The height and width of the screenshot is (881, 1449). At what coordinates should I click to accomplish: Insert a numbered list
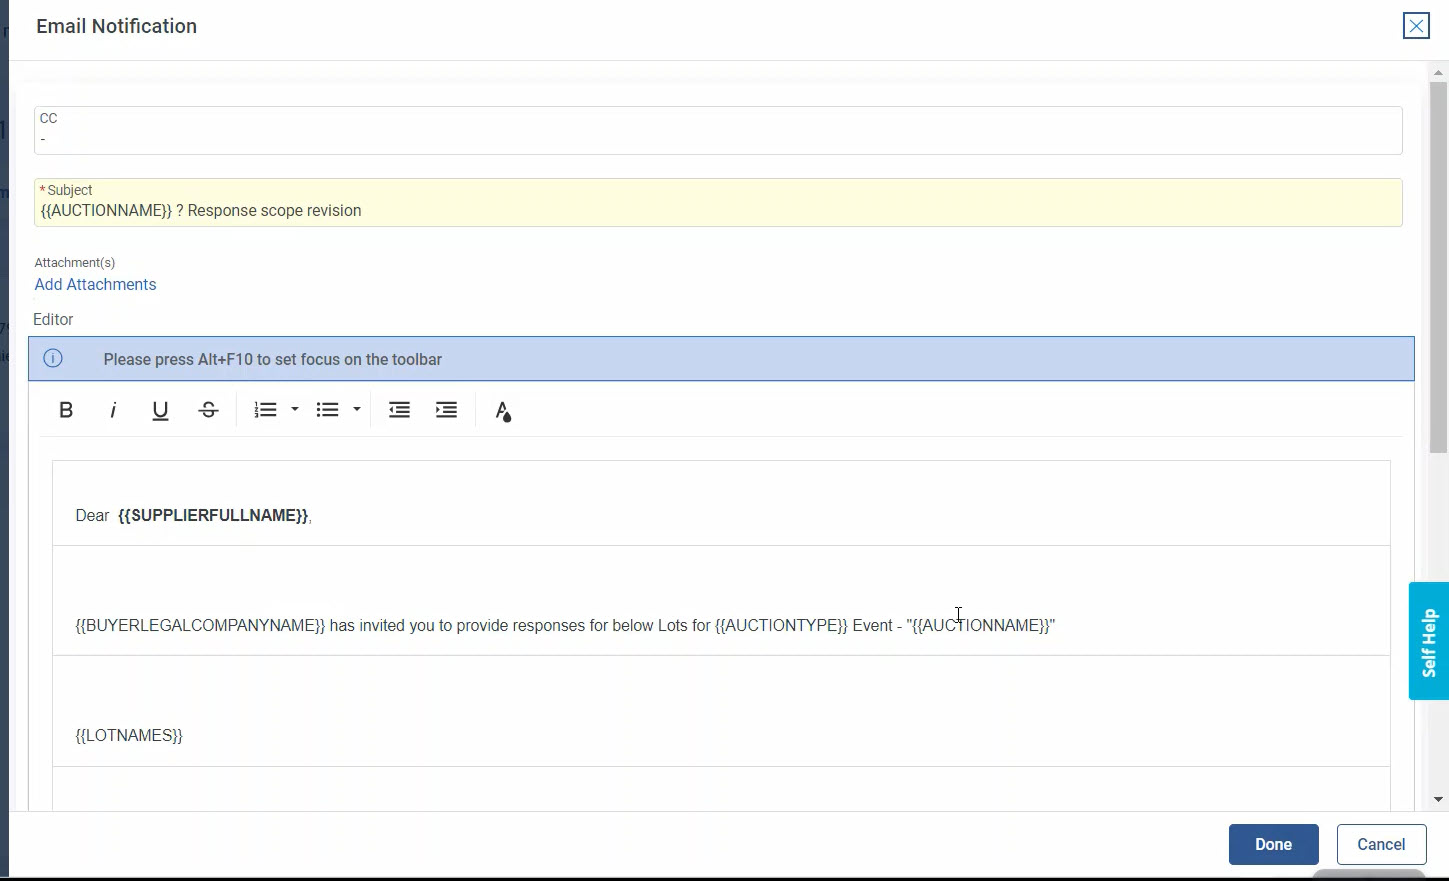pyautogui.click(x=265, y=410)
